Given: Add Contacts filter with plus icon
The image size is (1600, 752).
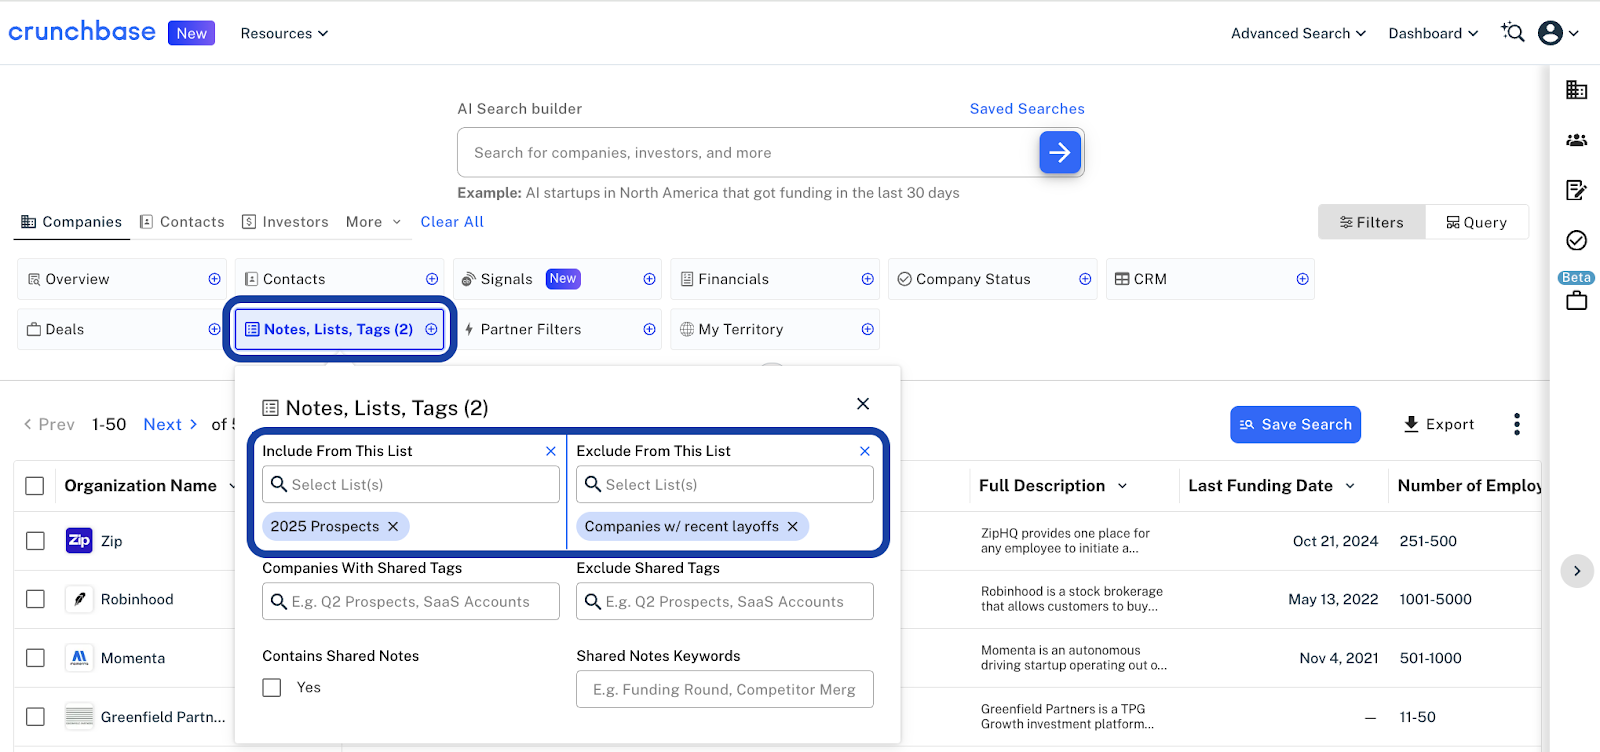Looking at the screenshot, I should pyautogui.click(x=432, y=279).
